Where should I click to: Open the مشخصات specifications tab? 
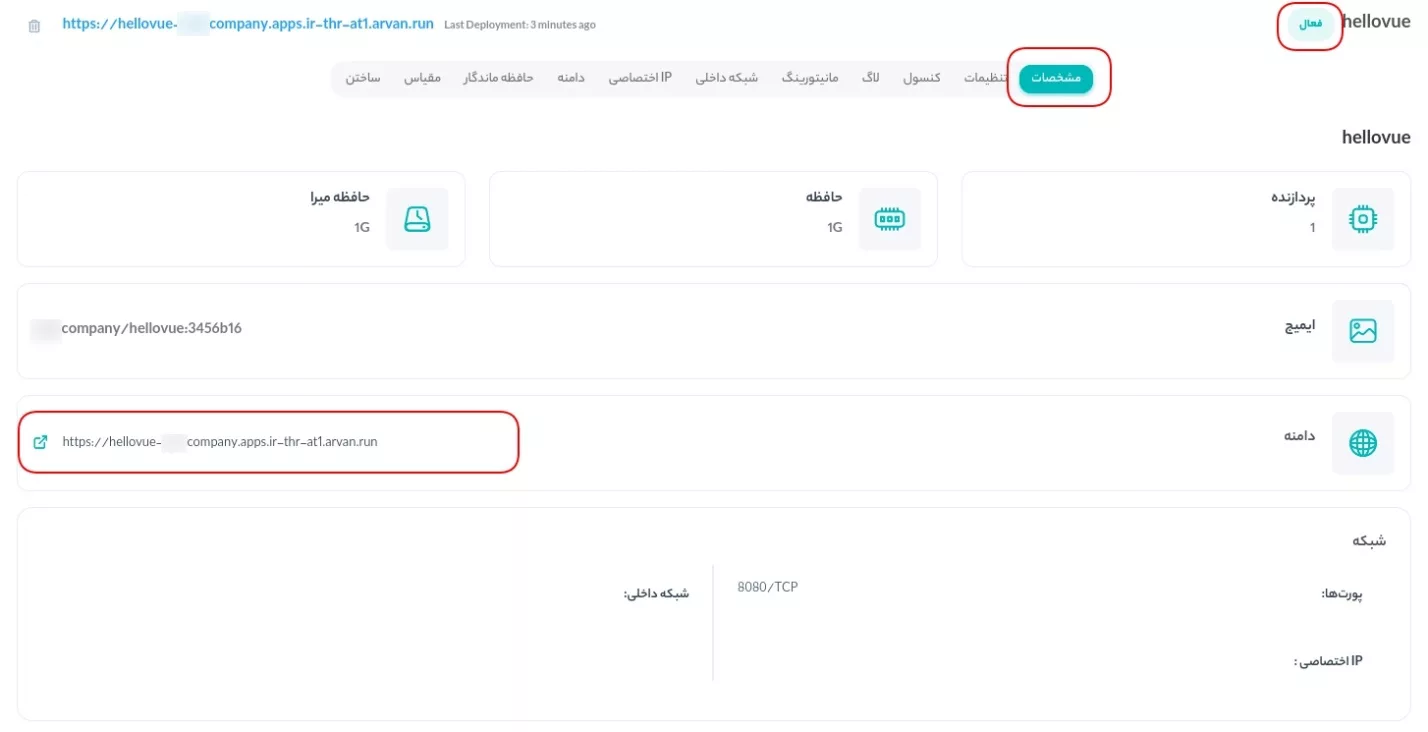coord(1056,79)
